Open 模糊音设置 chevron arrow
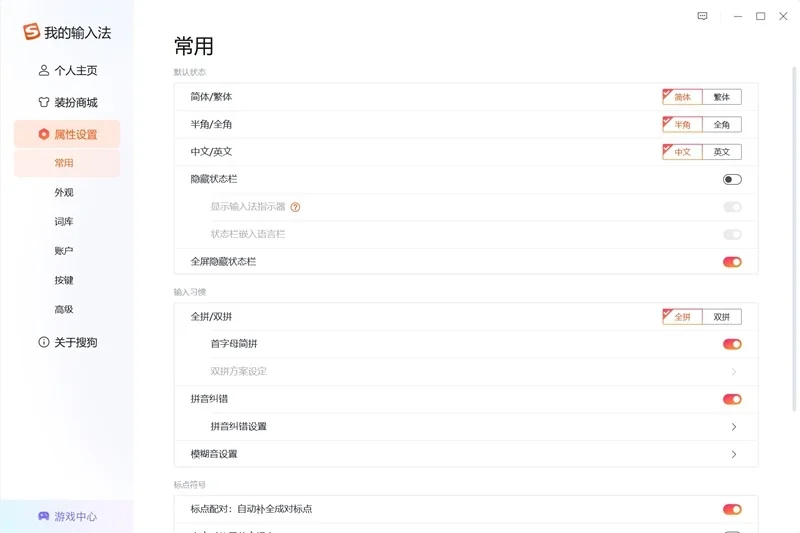Screen dimensions: 800x533 734,454
